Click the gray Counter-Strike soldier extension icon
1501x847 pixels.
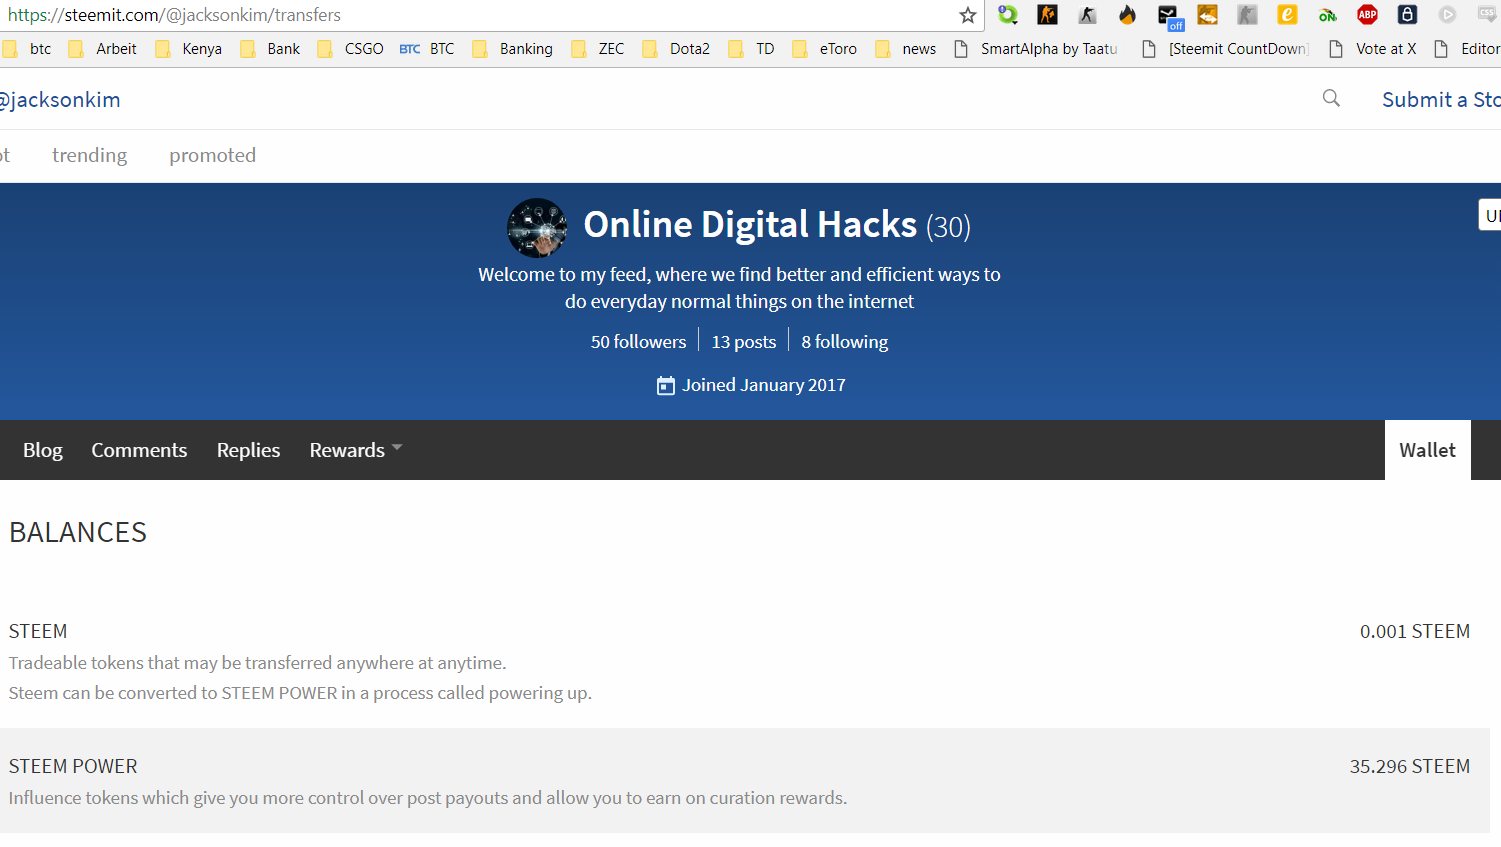coord(1088,15)
